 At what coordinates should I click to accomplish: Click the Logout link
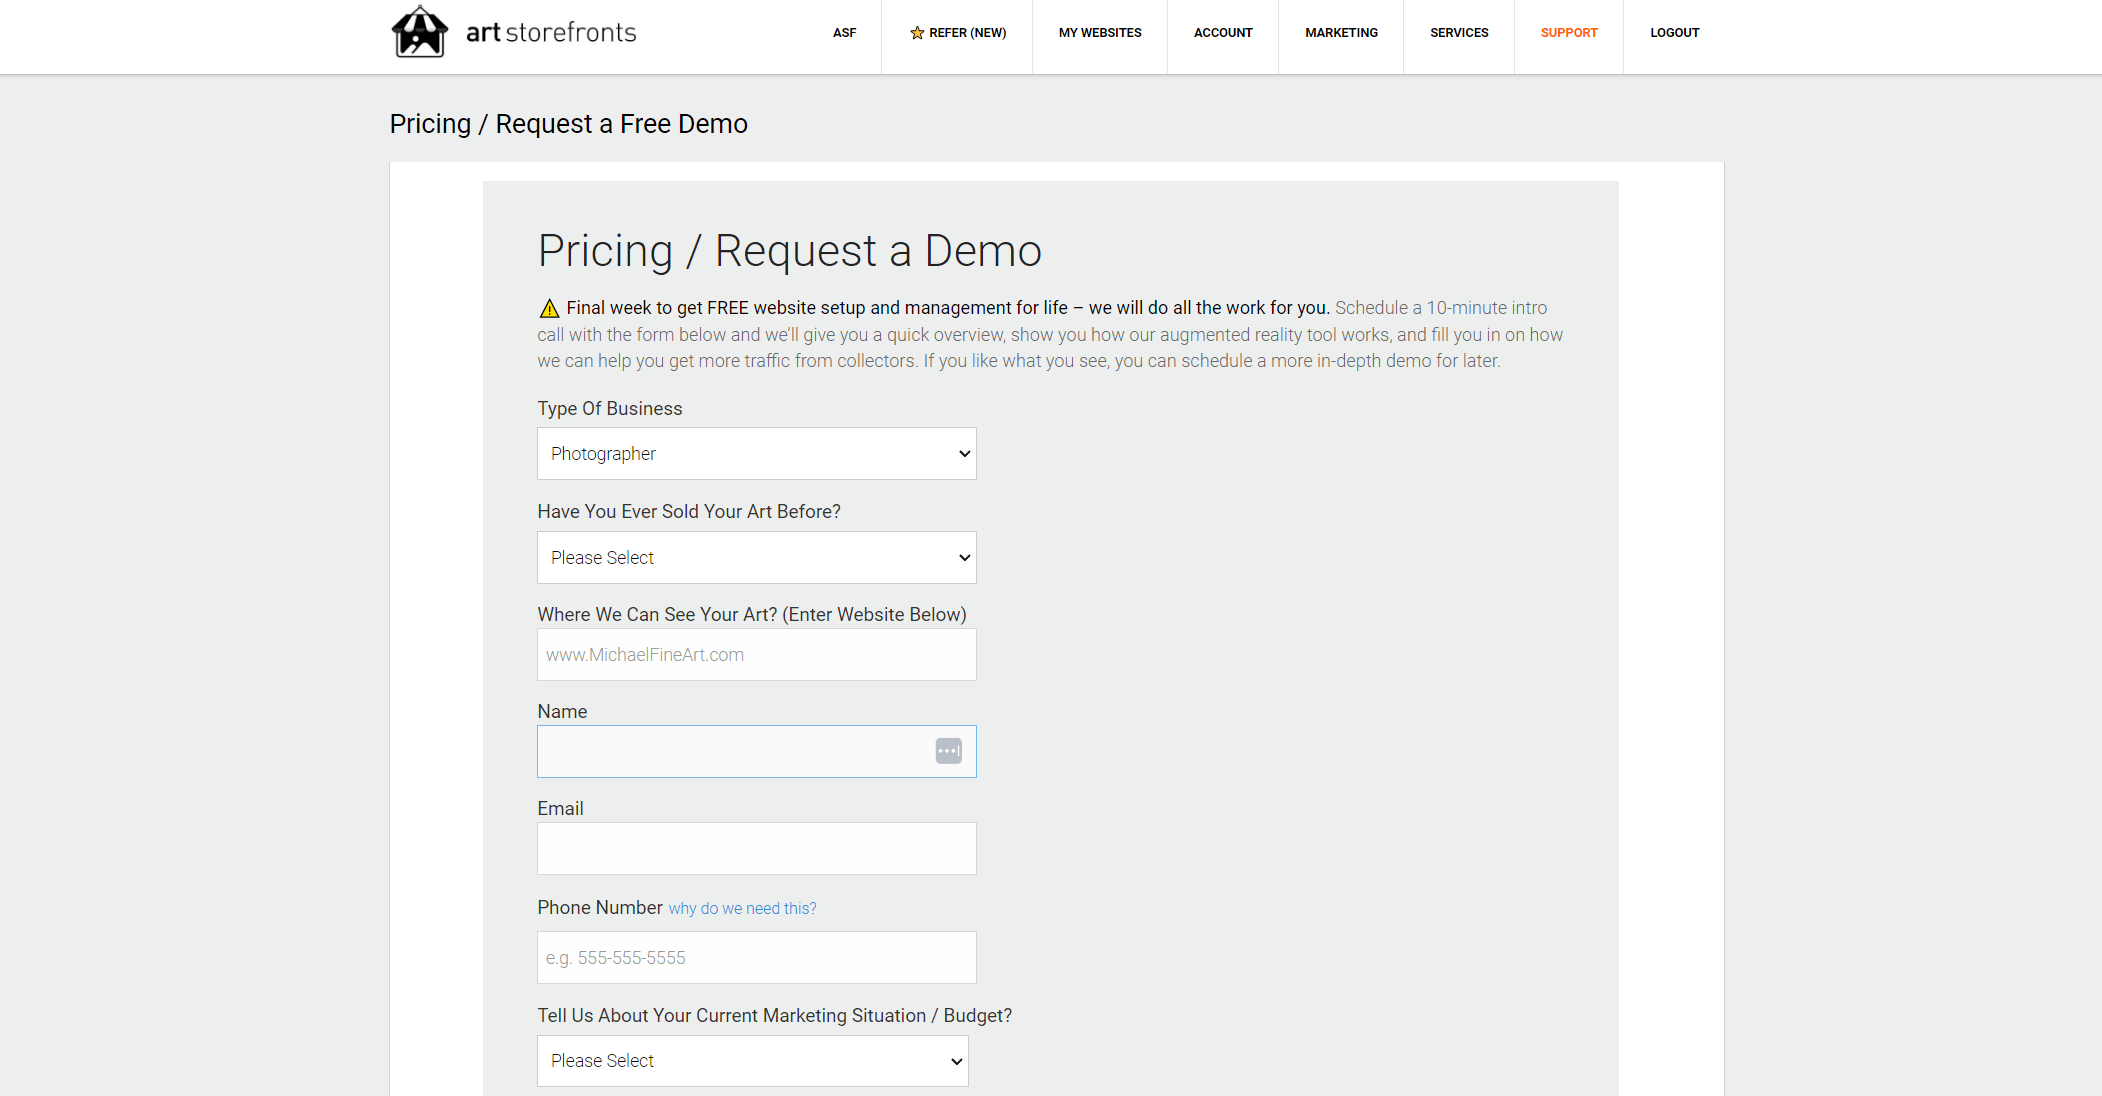1674,33
